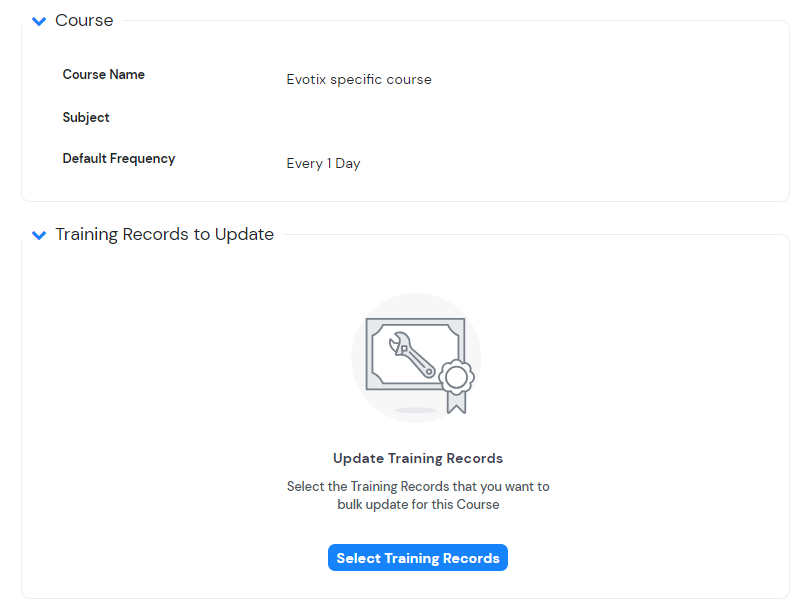This screenshot has height=604, width=805.
Task: Click the Update Training Records title text
Action: click(417, 459)
